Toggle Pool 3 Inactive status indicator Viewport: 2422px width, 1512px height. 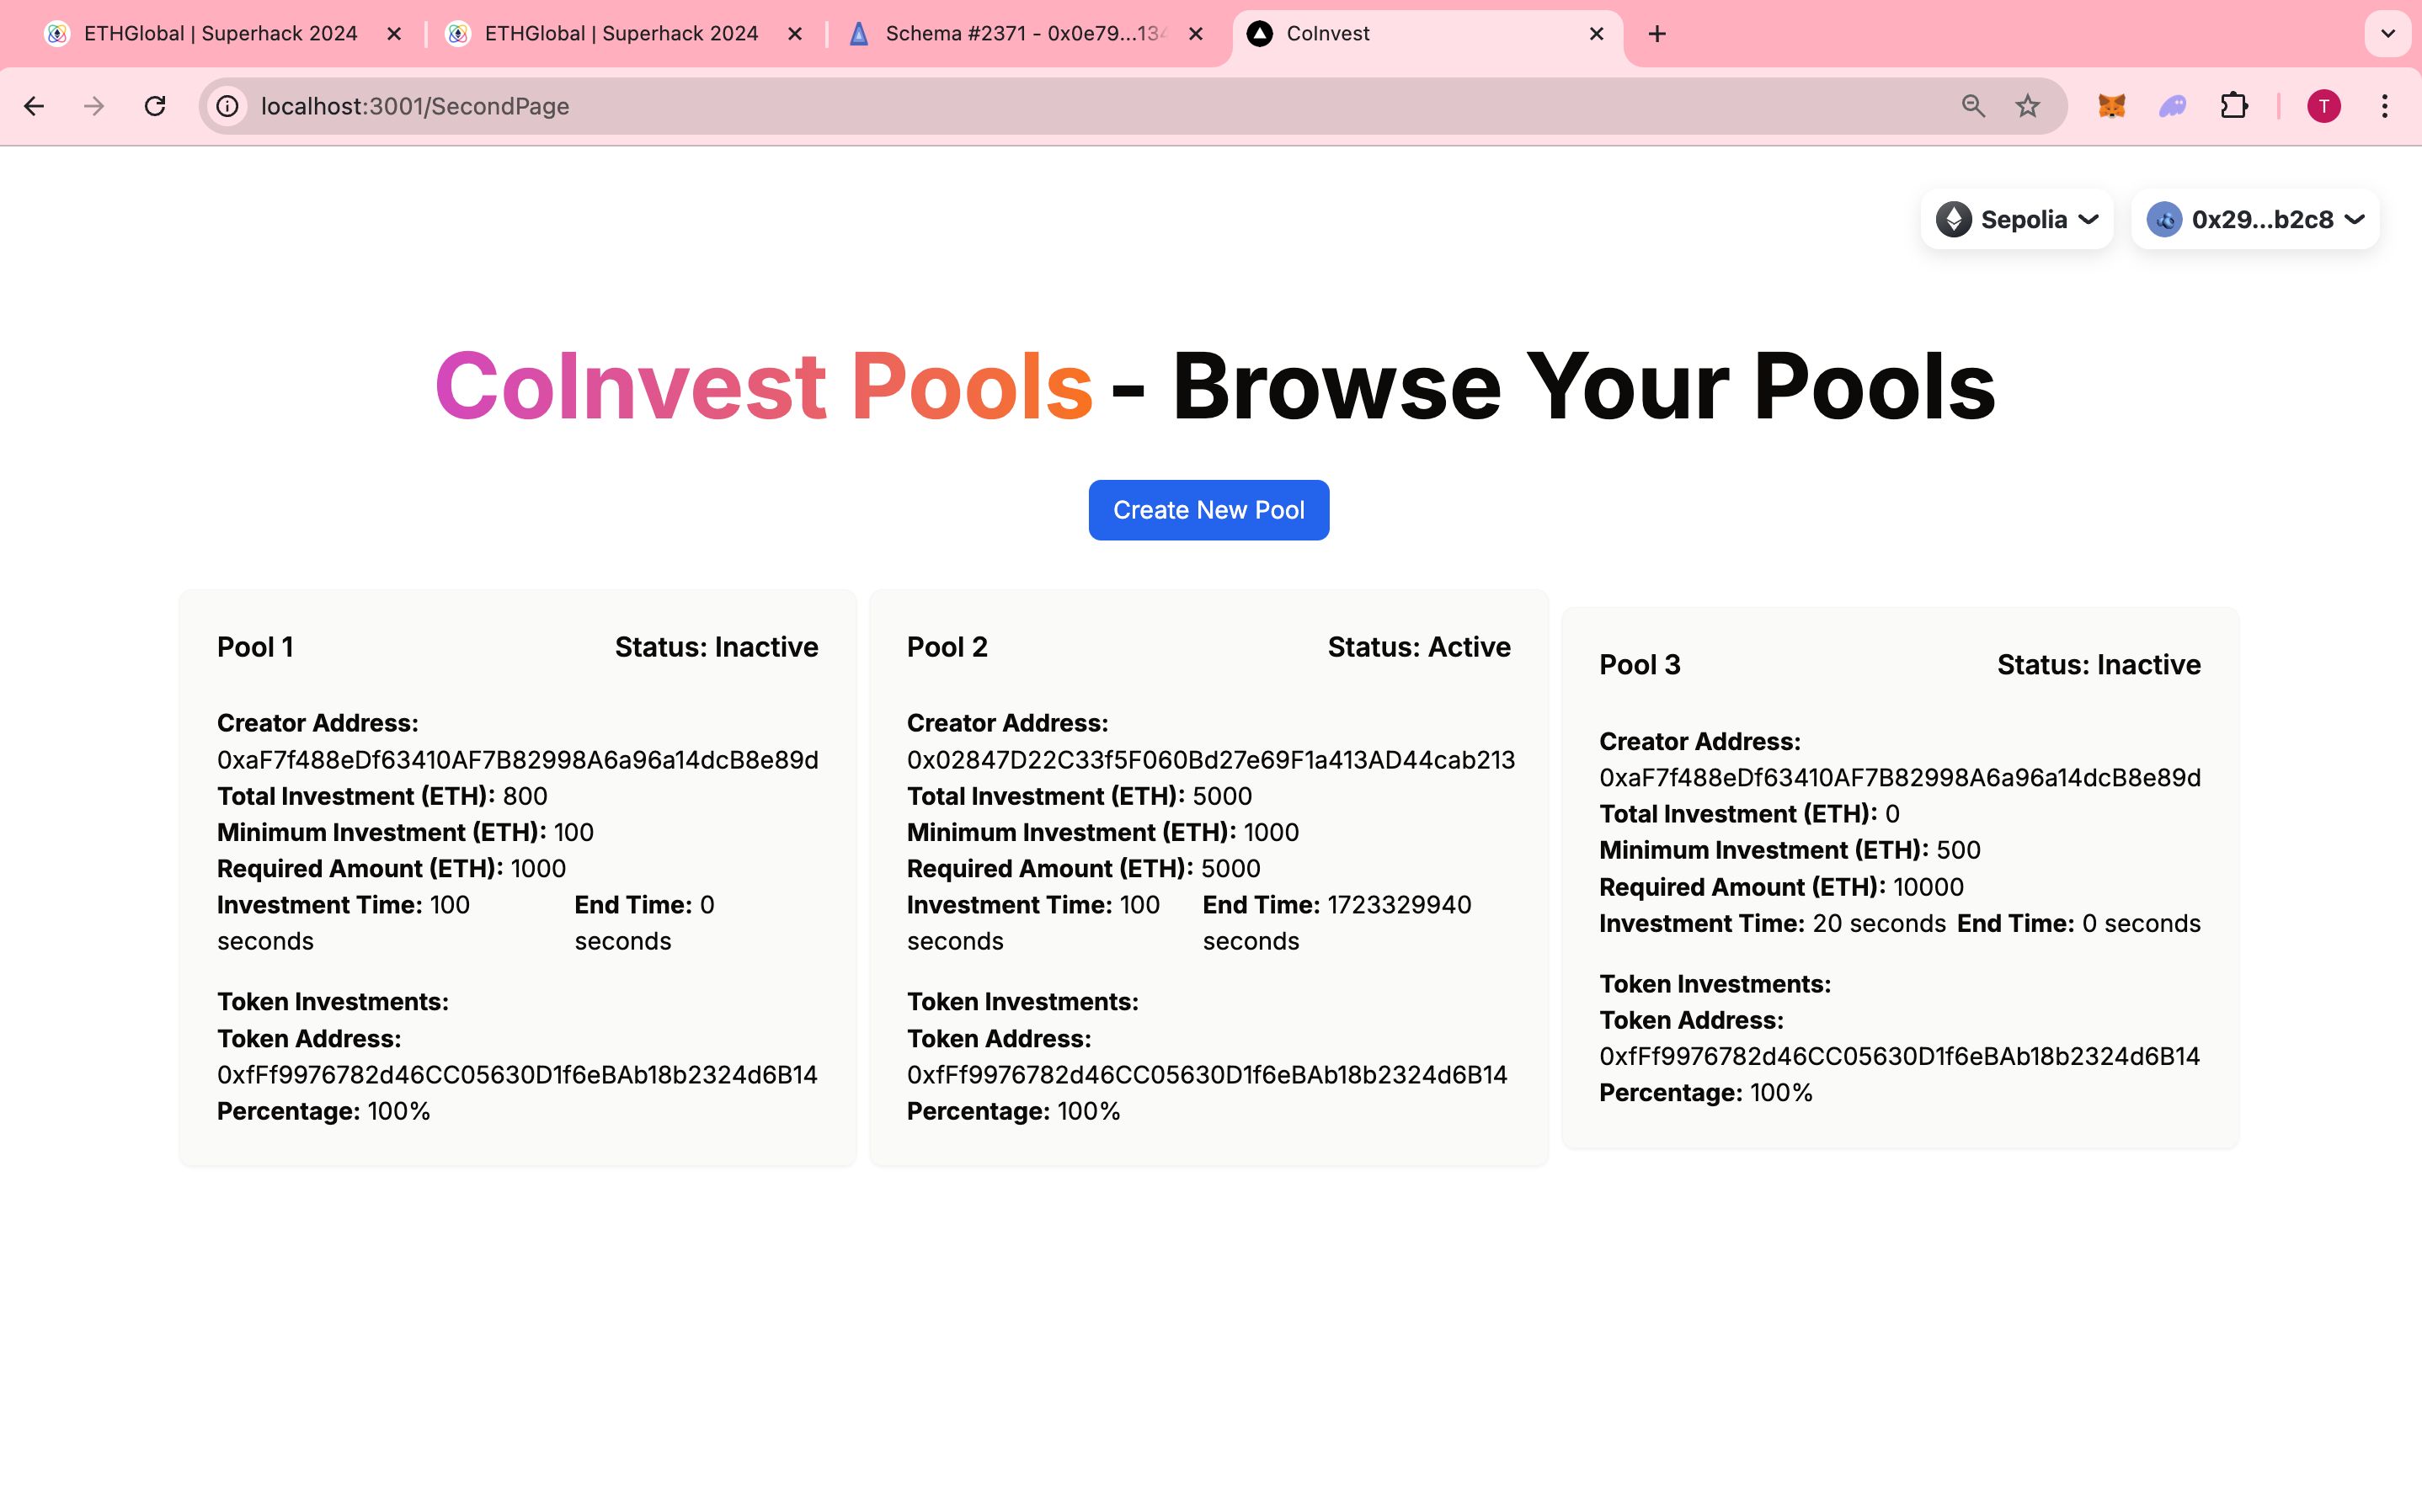[2098, 663]
